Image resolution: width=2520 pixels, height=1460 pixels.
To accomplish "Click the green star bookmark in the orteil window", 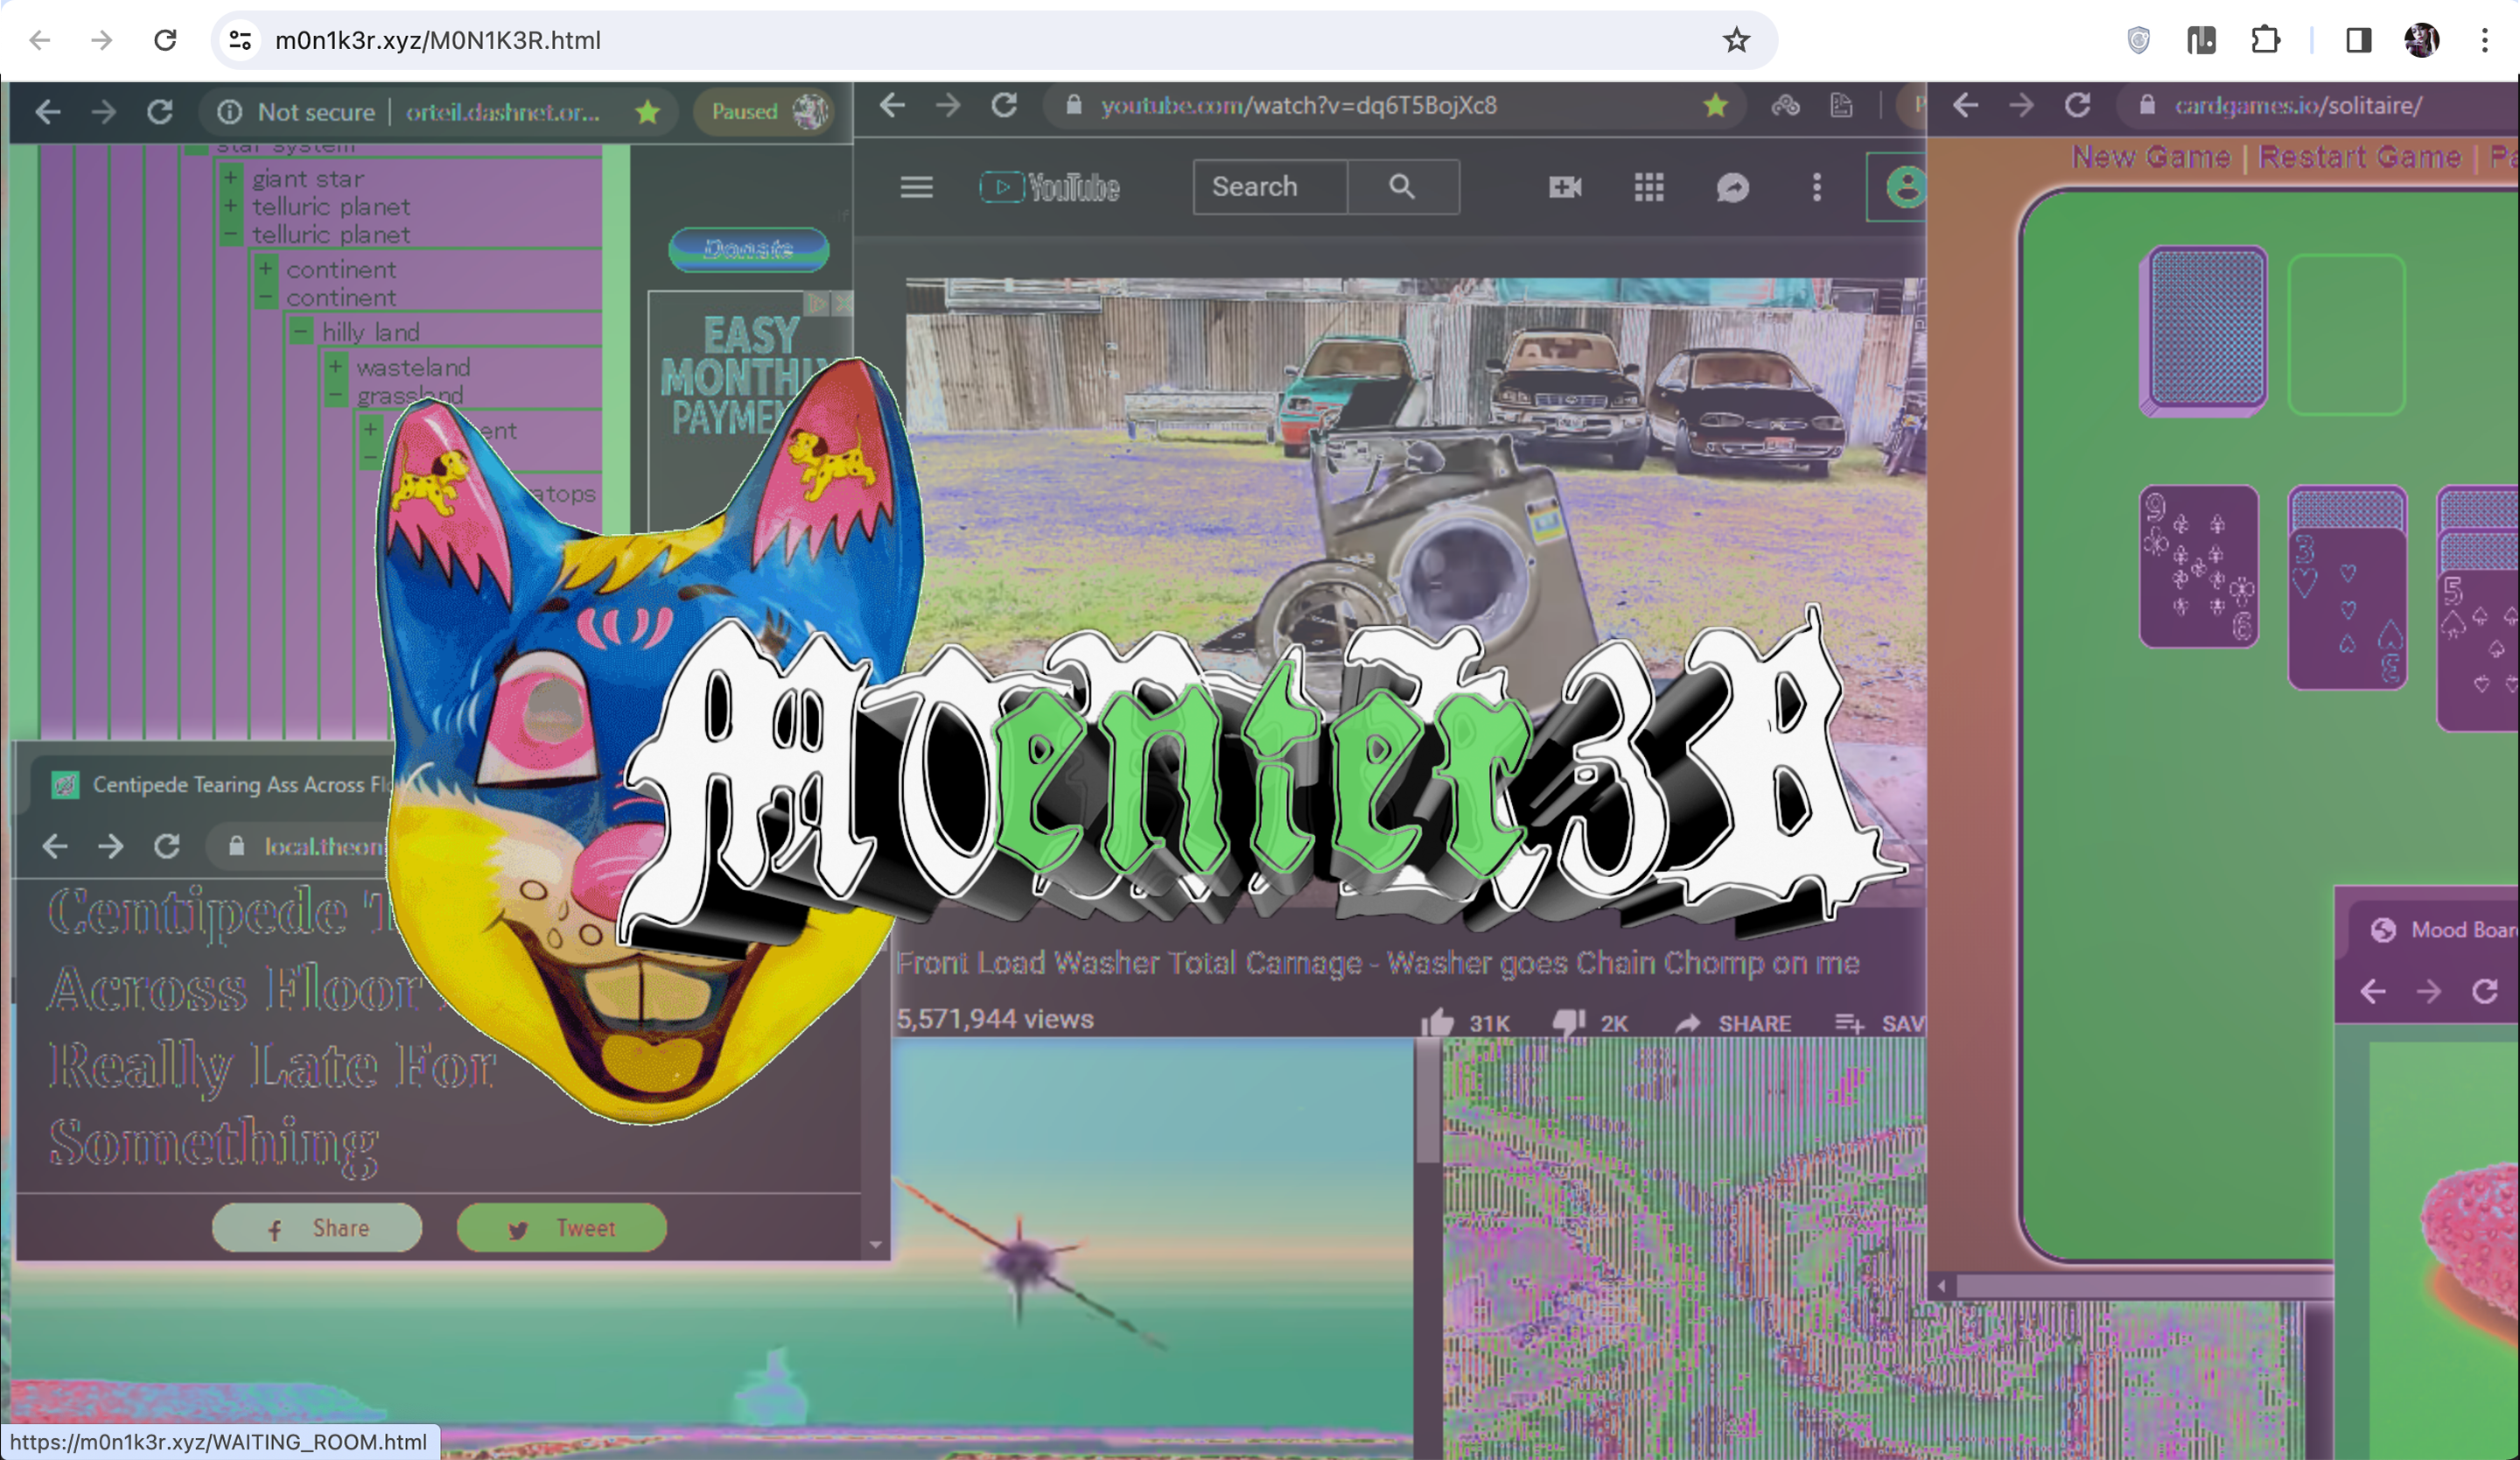I will pyautogui.click(x=648, y=111).
